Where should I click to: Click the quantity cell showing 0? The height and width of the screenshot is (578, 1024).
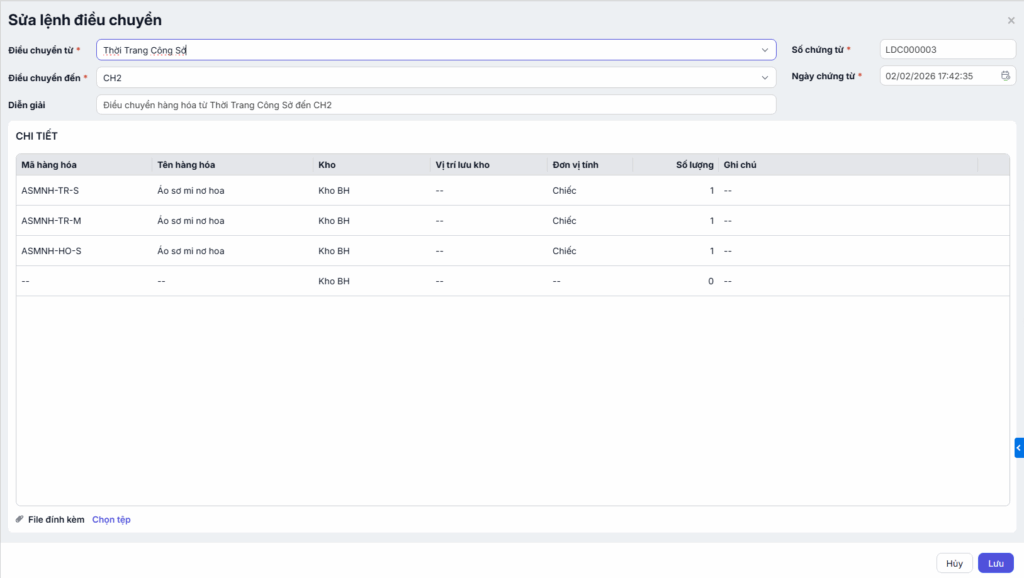(710, 281)
